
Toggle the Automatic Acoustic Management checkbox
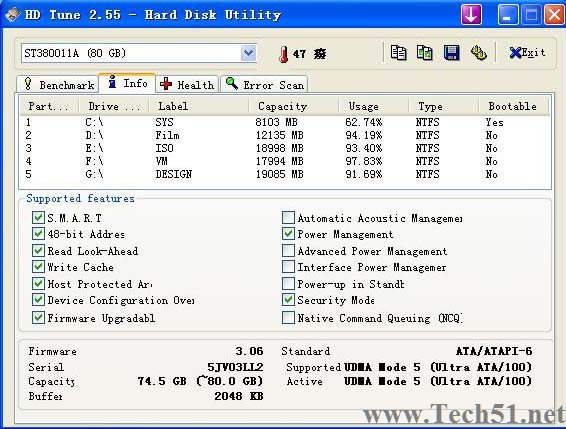click(288, 218)
